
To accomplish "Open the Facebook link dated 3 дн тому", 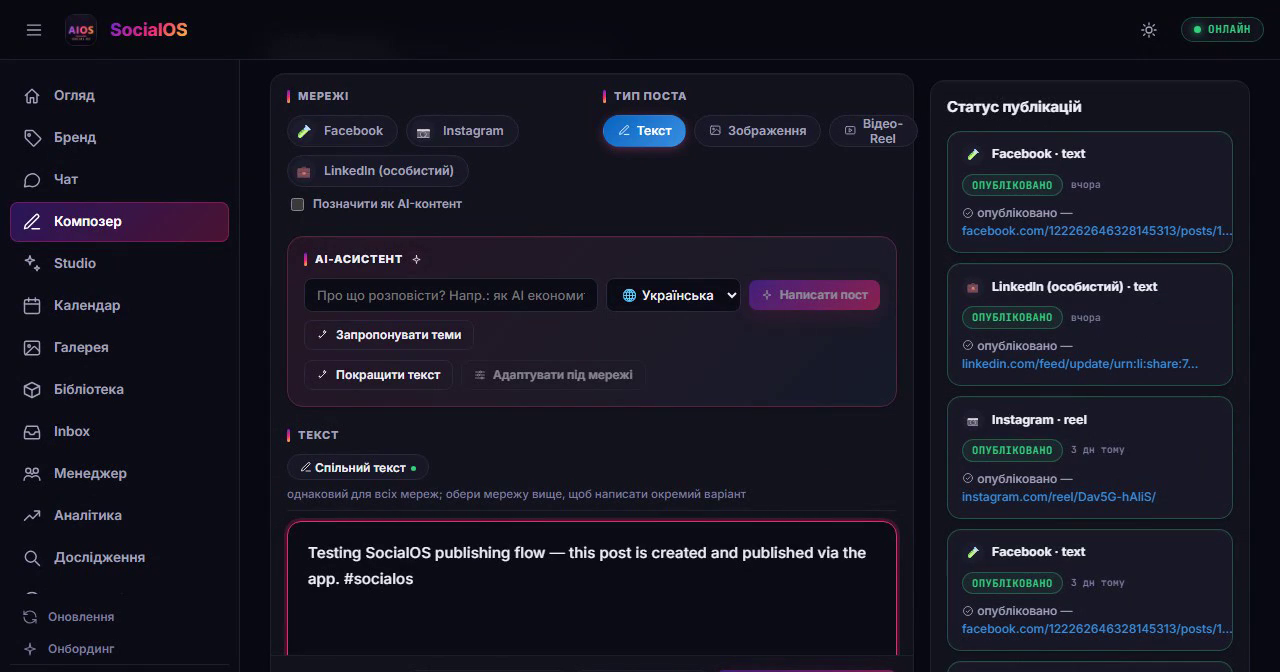I will (1097, 629).
